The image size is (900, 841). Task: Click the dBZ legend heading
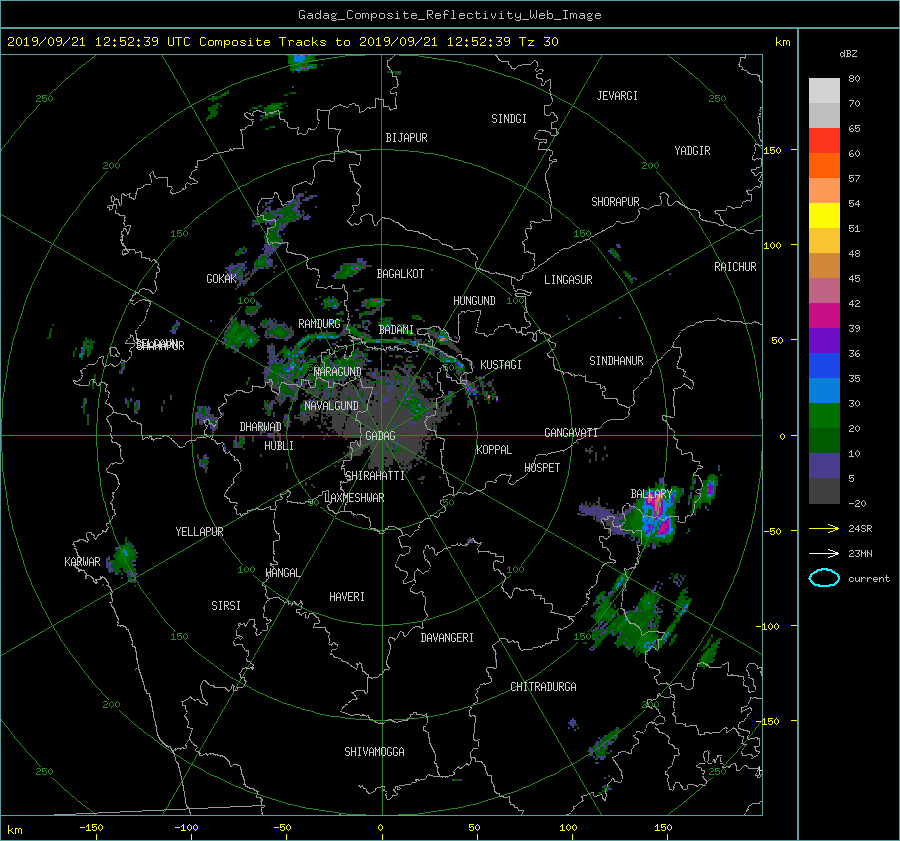(848, 54)
